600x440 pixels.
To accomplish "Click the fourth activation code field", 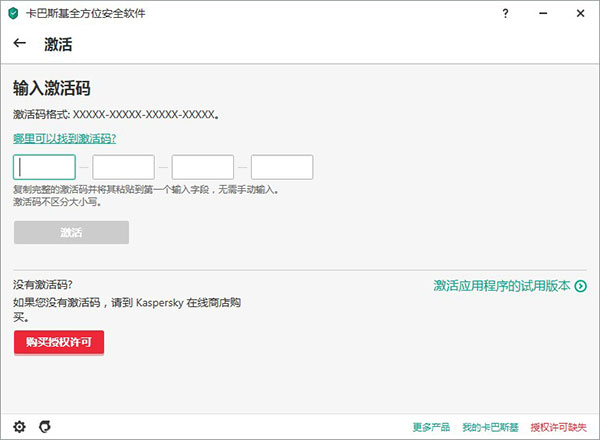I will [x=282, y=167].
